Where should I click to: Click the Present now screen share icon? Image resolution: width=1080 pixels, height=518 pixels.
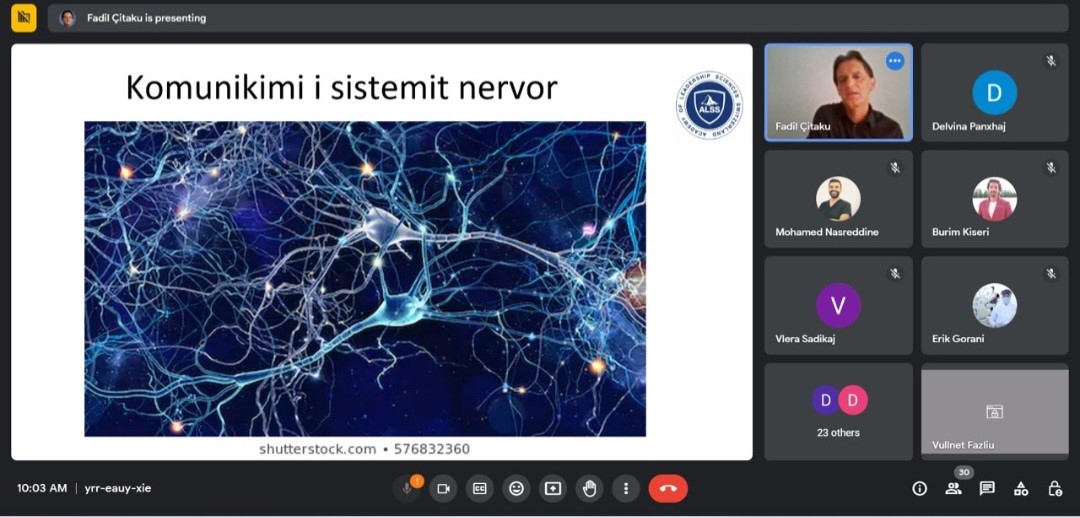(552, 488)
